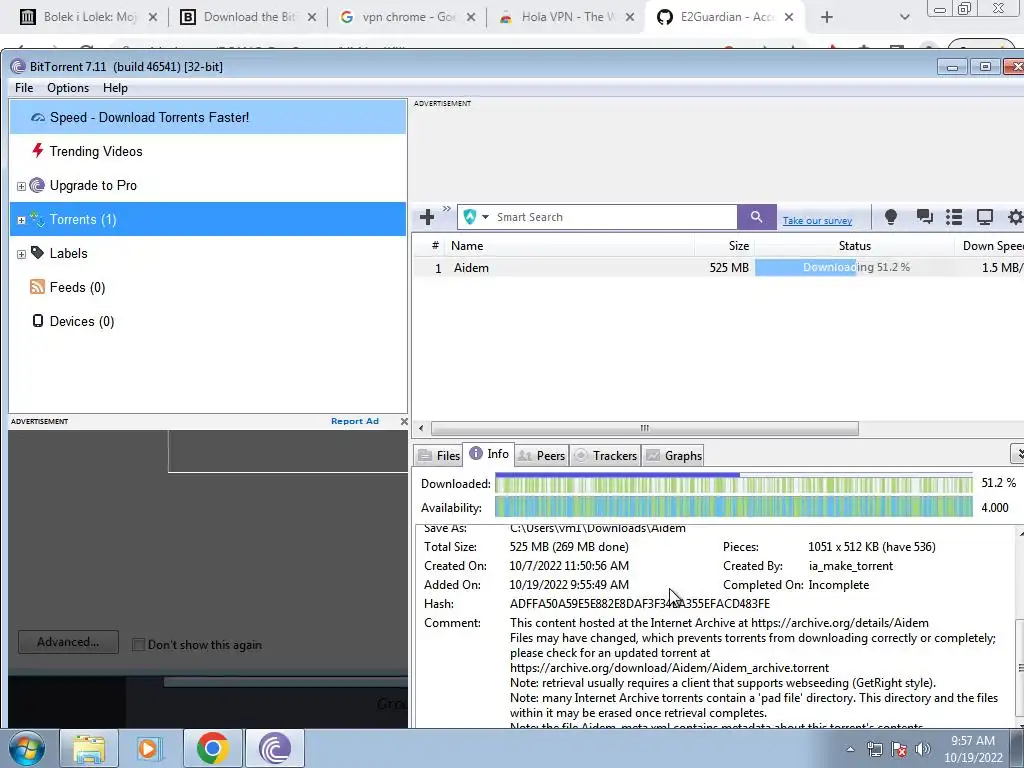Click the Downloaded pieces bar
The height and width of the screenshot is (768, 1024).
coord(733,483)
